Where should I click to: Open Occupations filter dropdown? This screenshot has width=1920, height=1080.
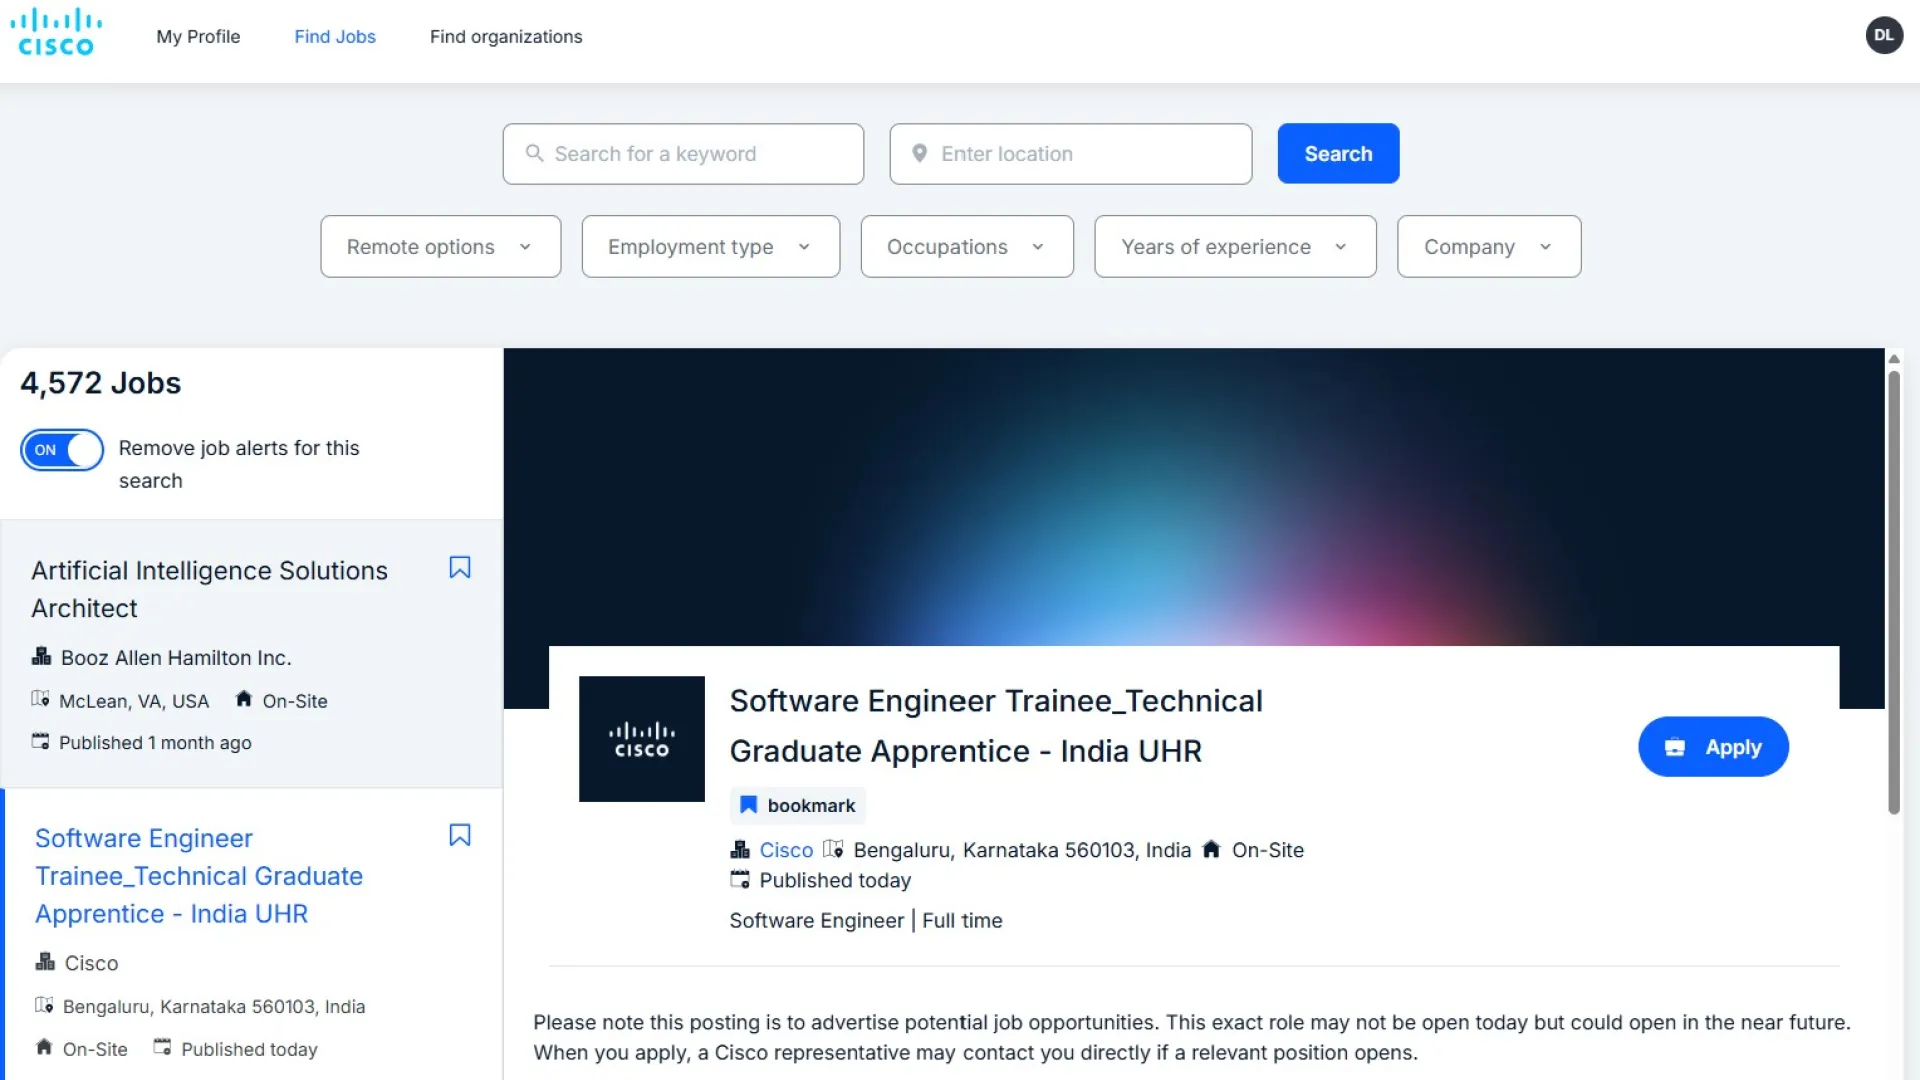(967, 246)
